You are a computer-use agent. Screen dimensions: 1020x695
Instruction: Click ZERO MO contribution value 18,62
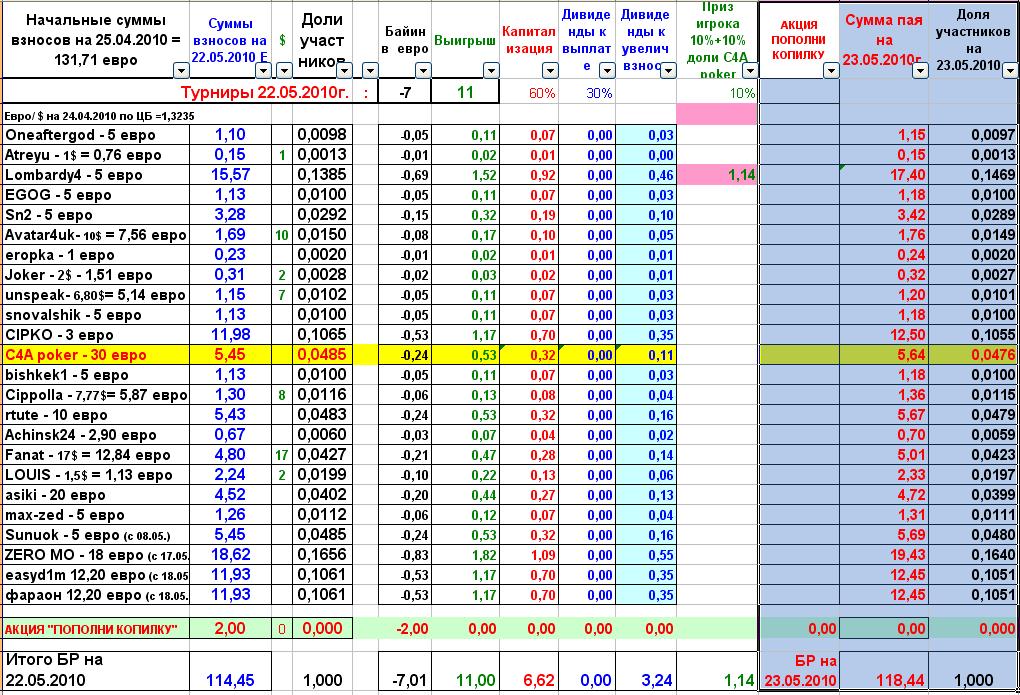(x=230, y=555)
